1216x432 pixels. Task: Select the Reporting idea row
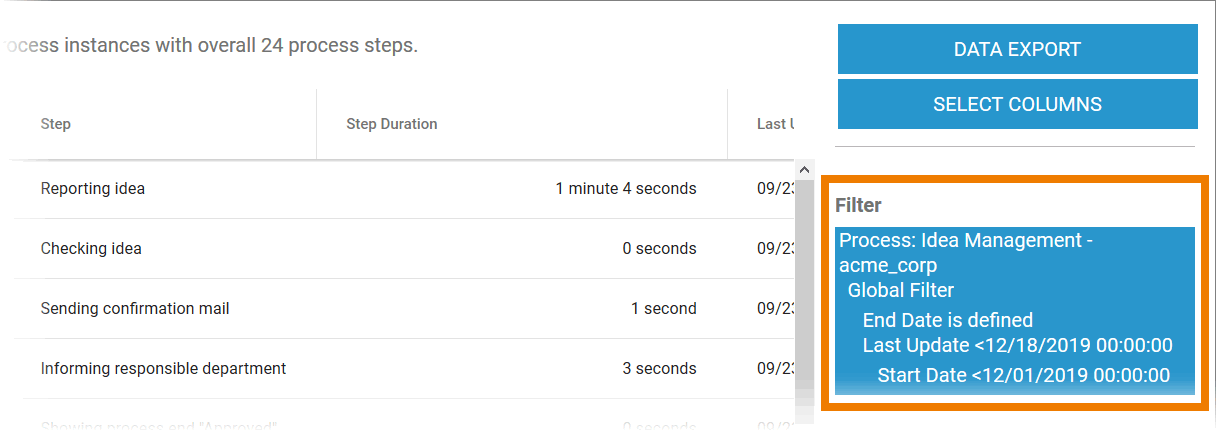[93, 188]
